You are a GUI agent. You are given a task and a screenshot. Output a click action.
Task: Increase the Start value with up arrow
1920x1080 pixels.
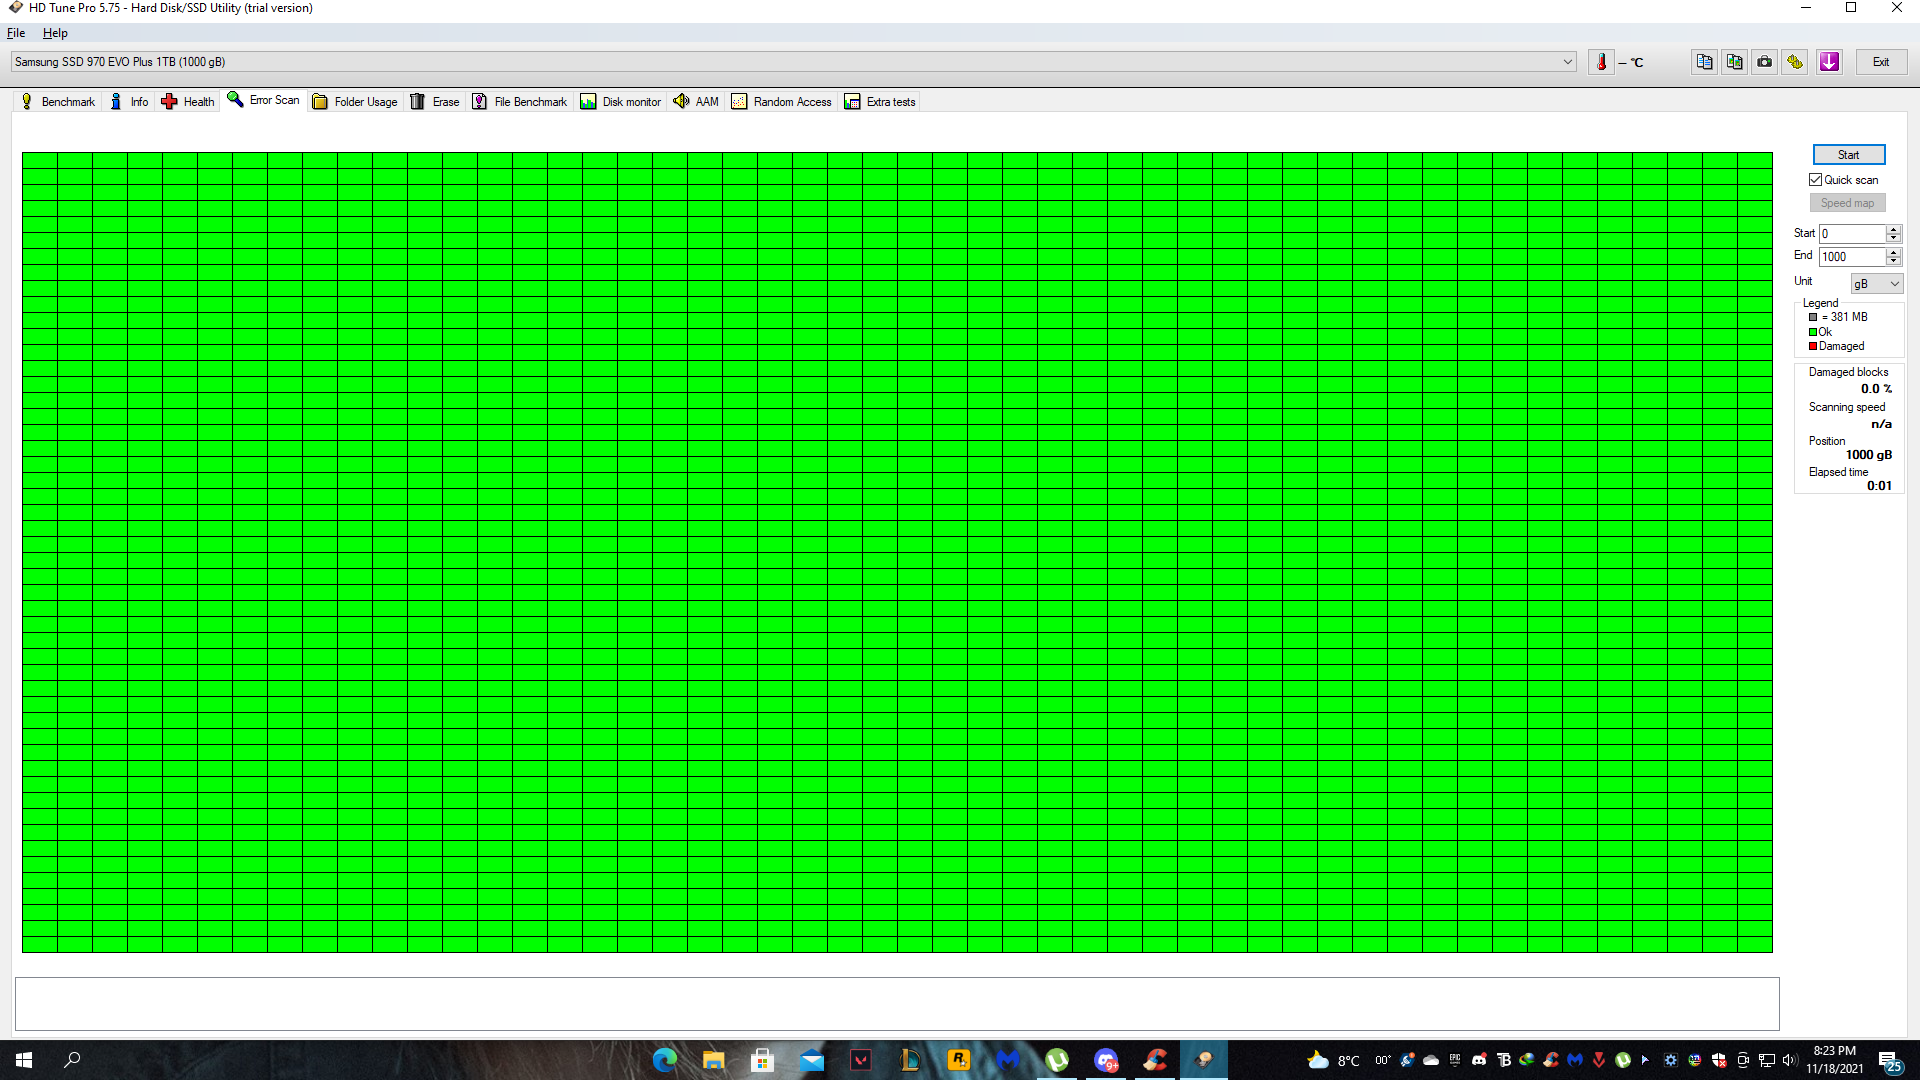click(x=1893, y=229)
